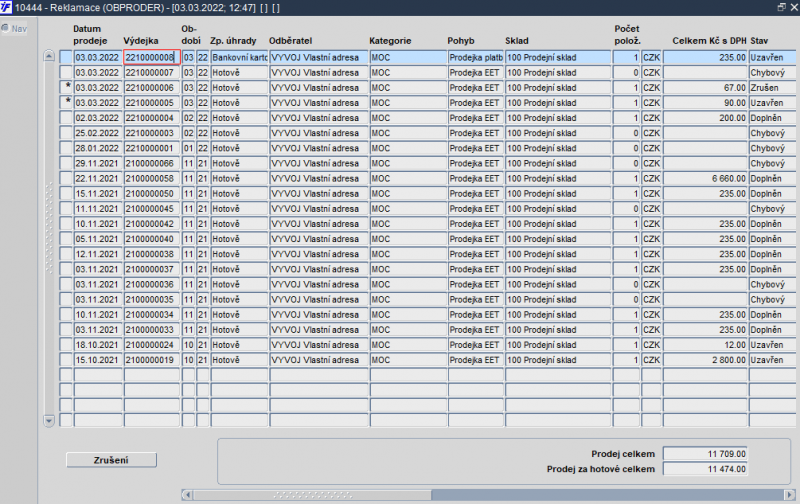Click Výdejka 2210000001 cell
This screenshot has height=504, width=800.
click(152, 148)
